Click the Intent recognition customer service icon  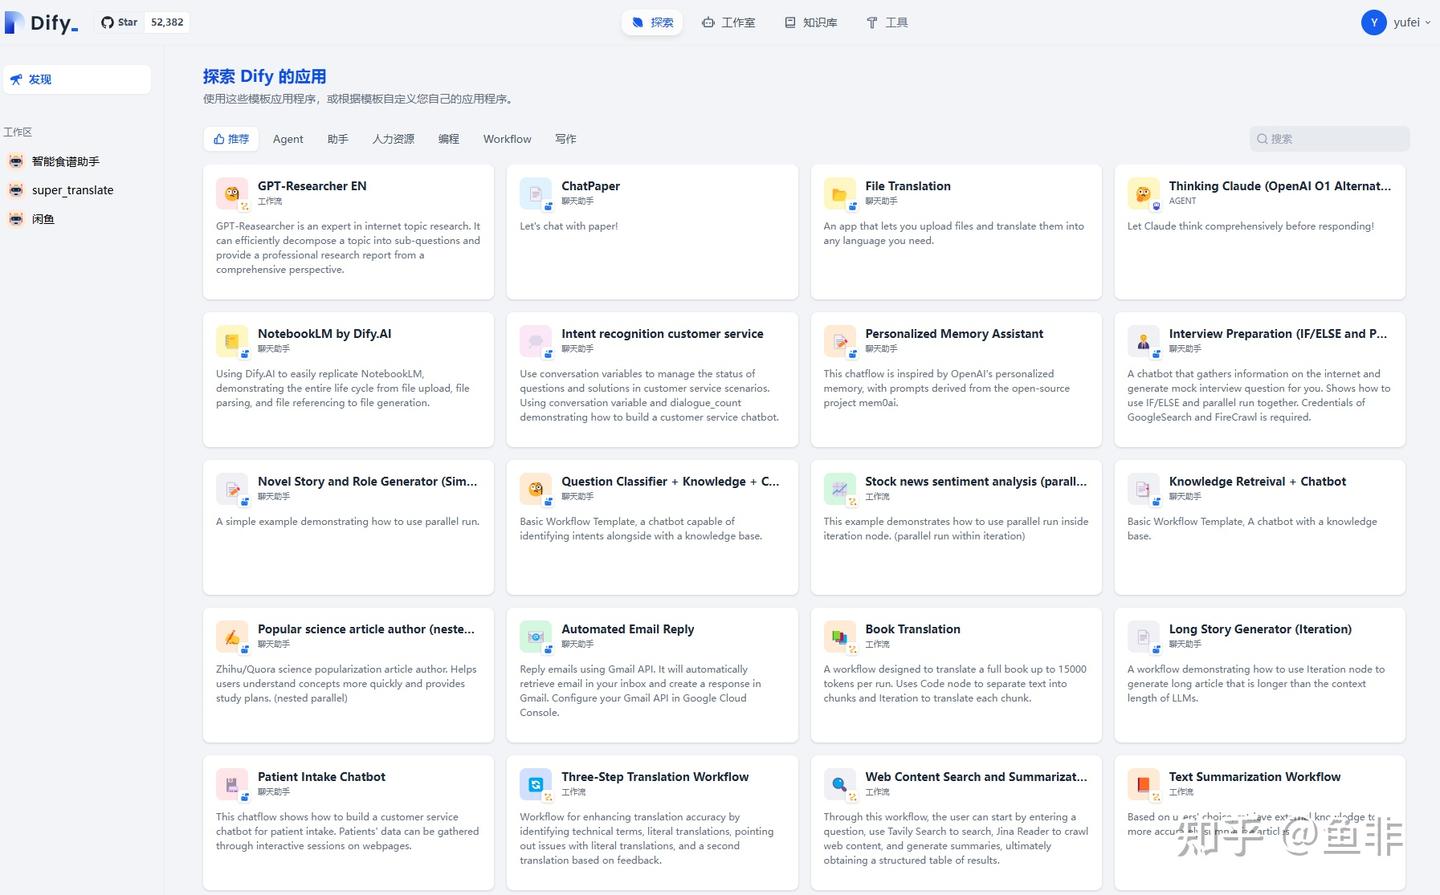point(536,341)
